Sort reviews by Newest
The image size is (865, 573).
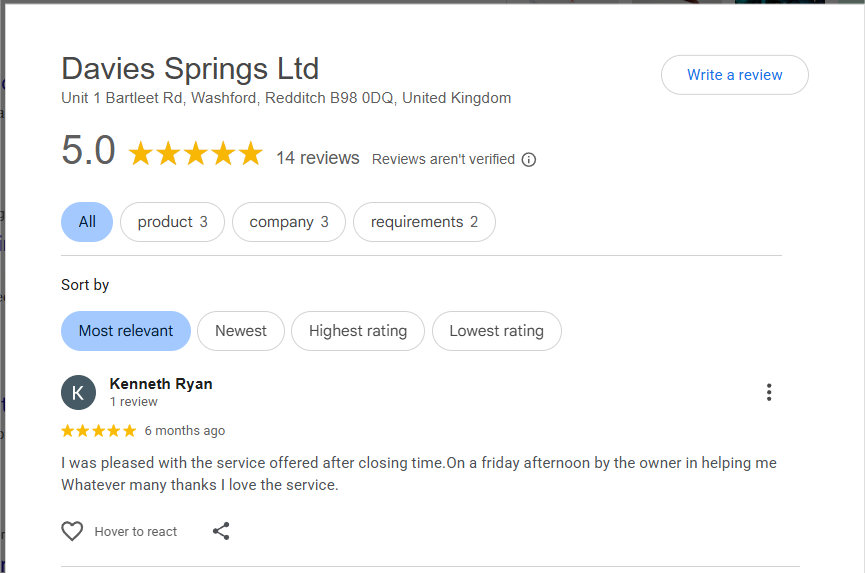pos(241,331)
